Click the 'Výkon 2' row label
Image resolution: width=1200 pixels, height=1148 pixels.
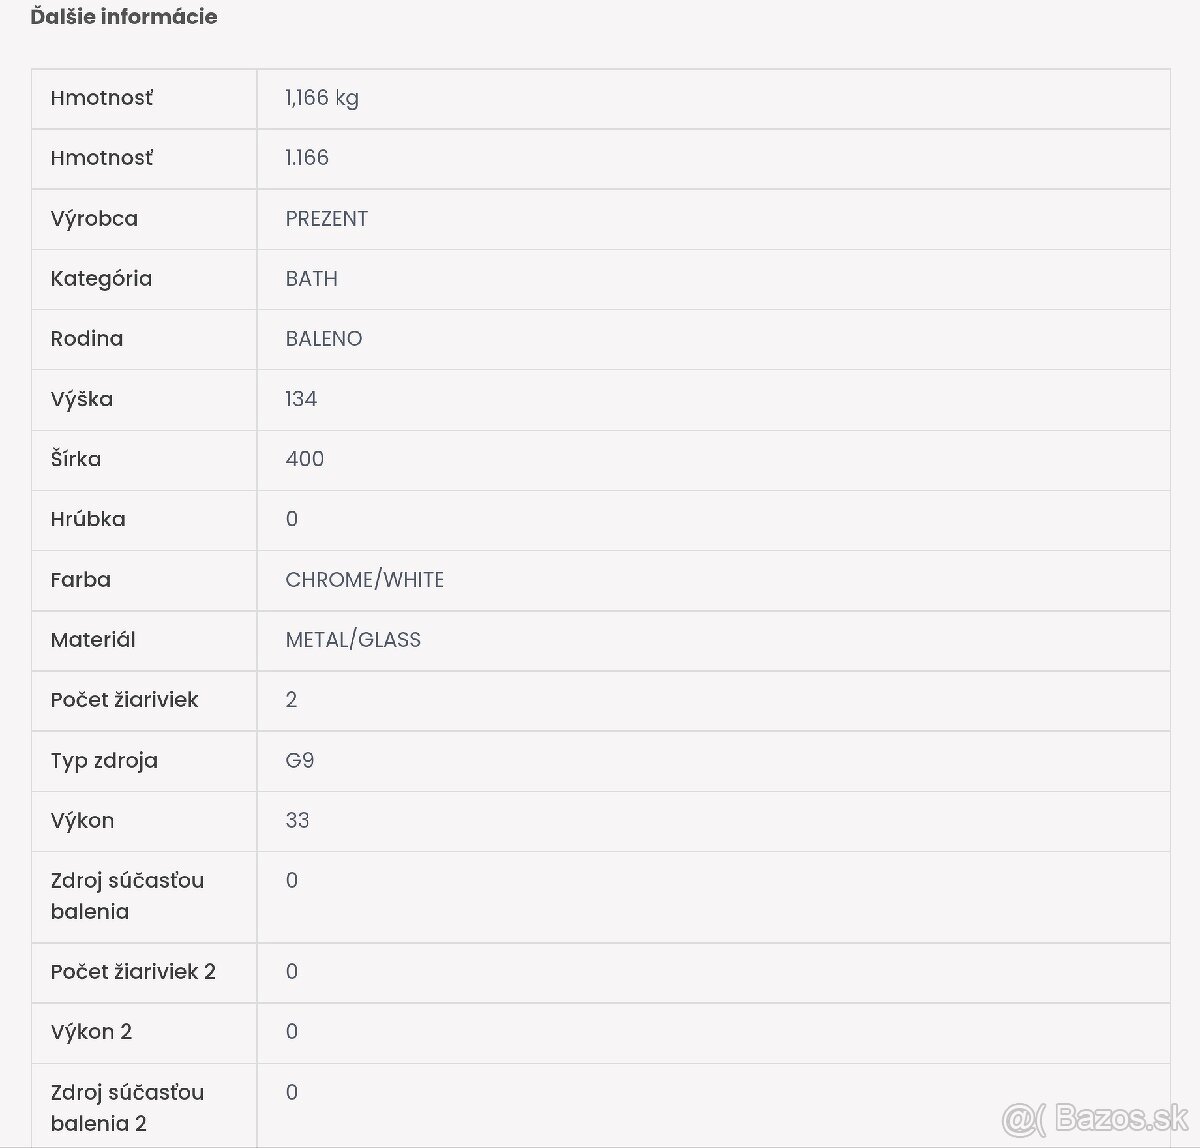pyautogui.click(x=91, y=1032)
